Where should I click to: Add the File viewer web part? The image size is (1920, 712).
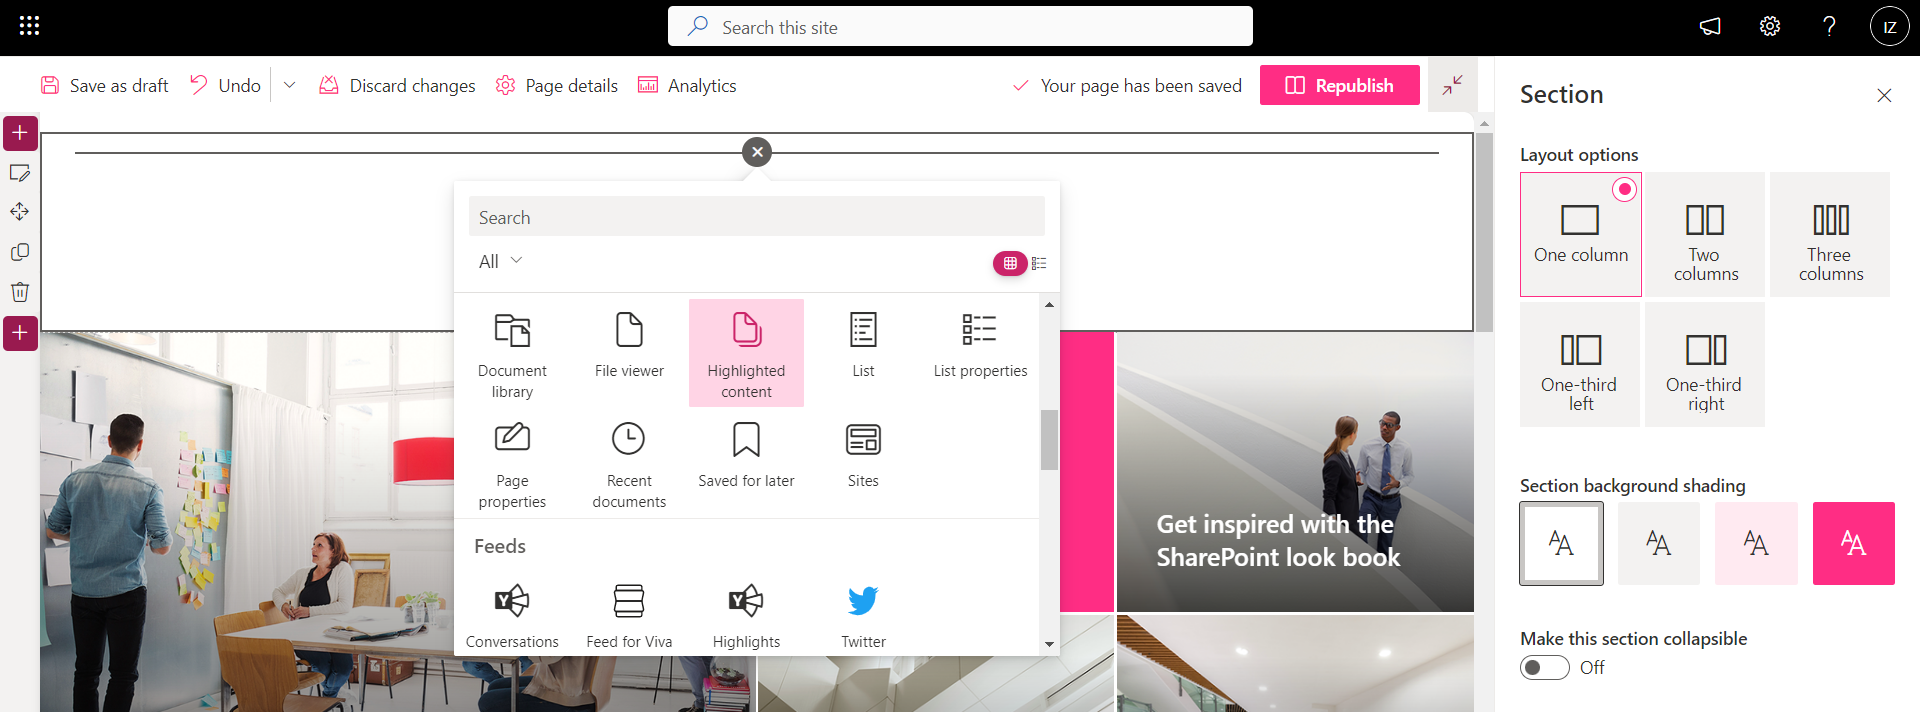[629, 345]
